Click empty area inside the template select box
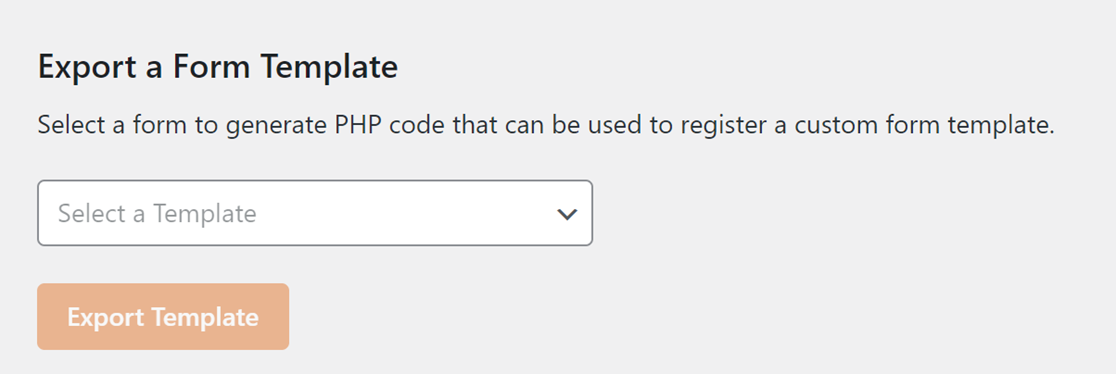 point(406,213)
